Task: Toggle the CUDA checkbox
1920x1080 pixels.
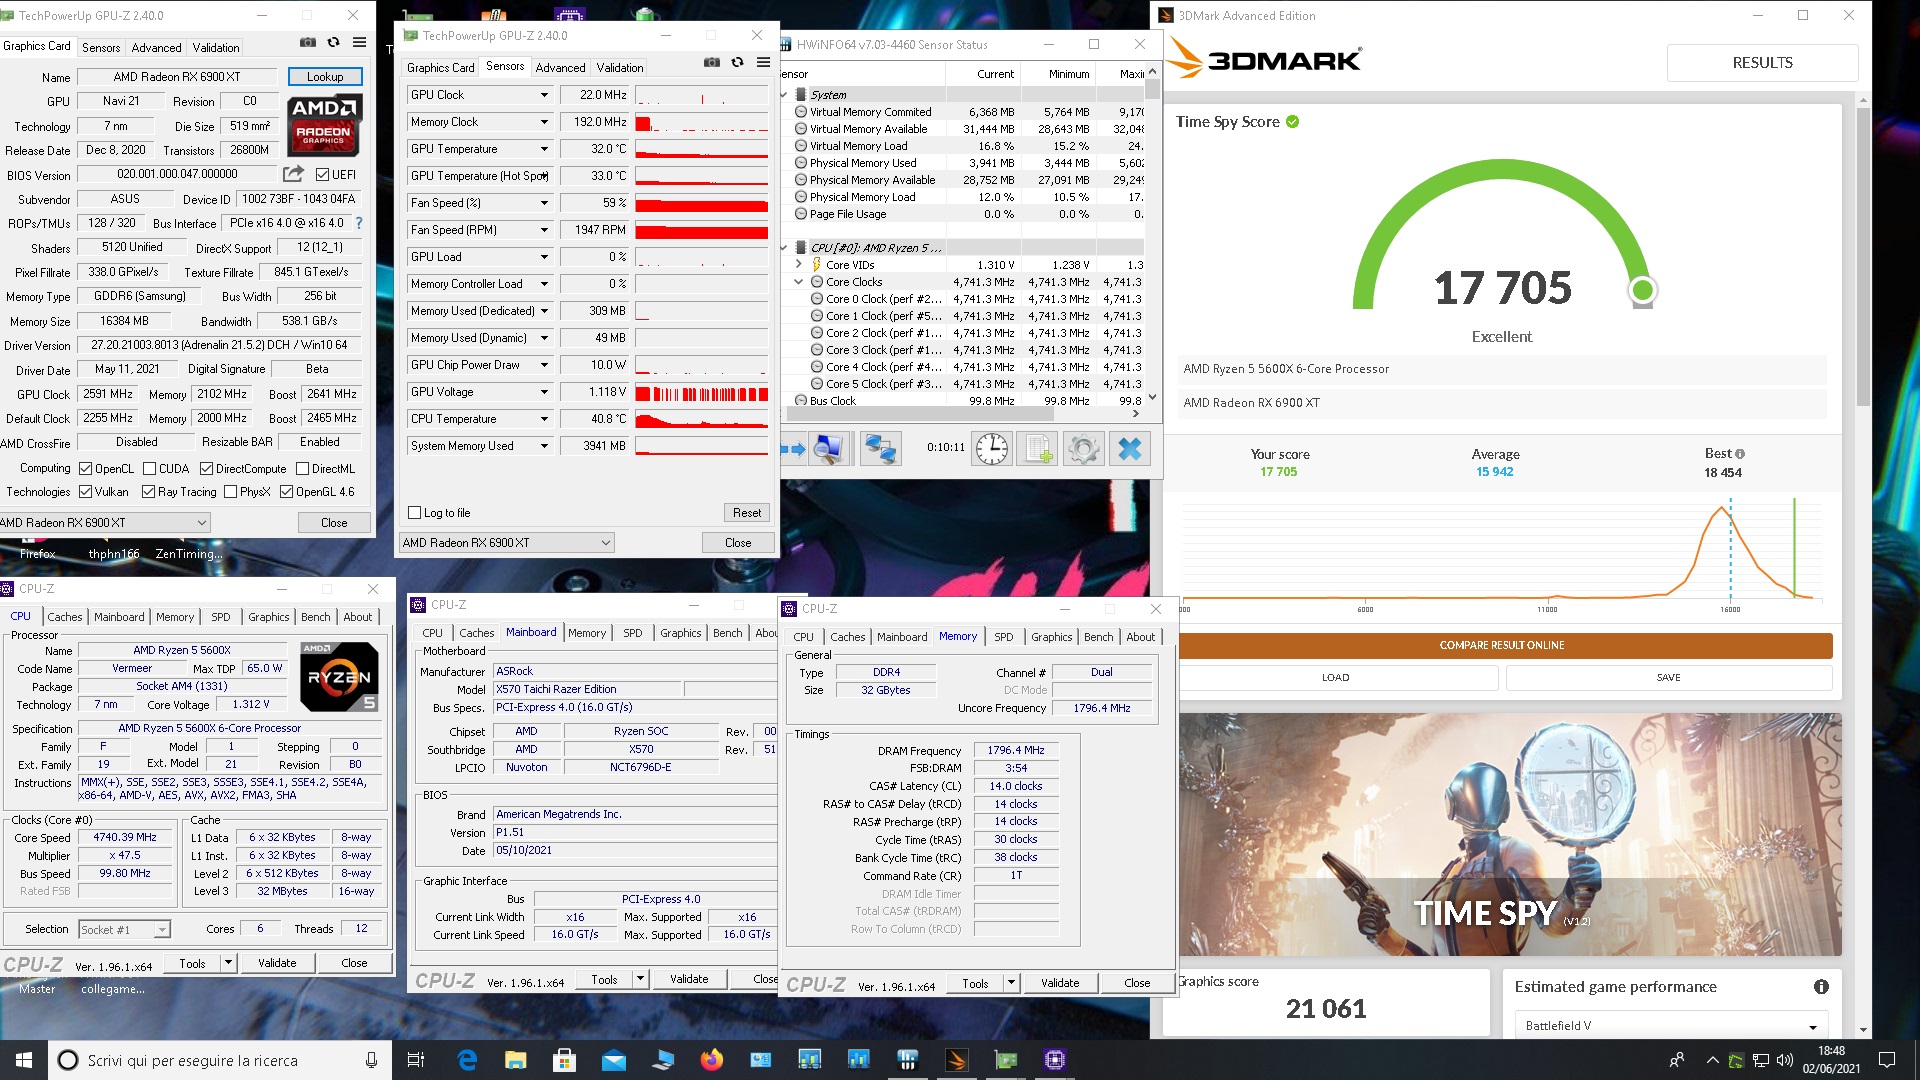Action: [x=149, y=469]
